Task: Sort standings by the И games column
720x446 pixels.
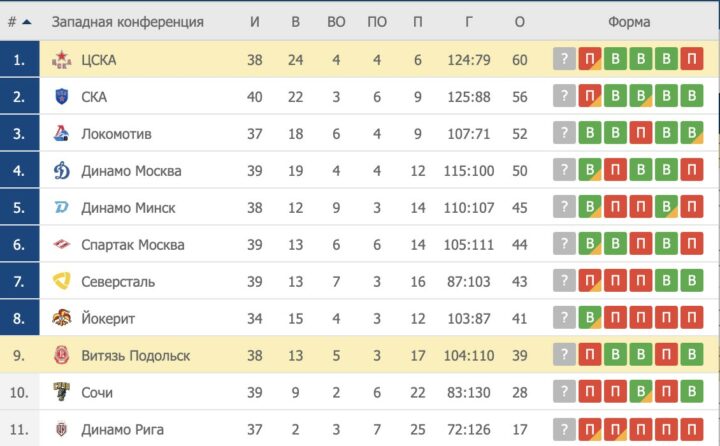Action: [x=255, y=22]
